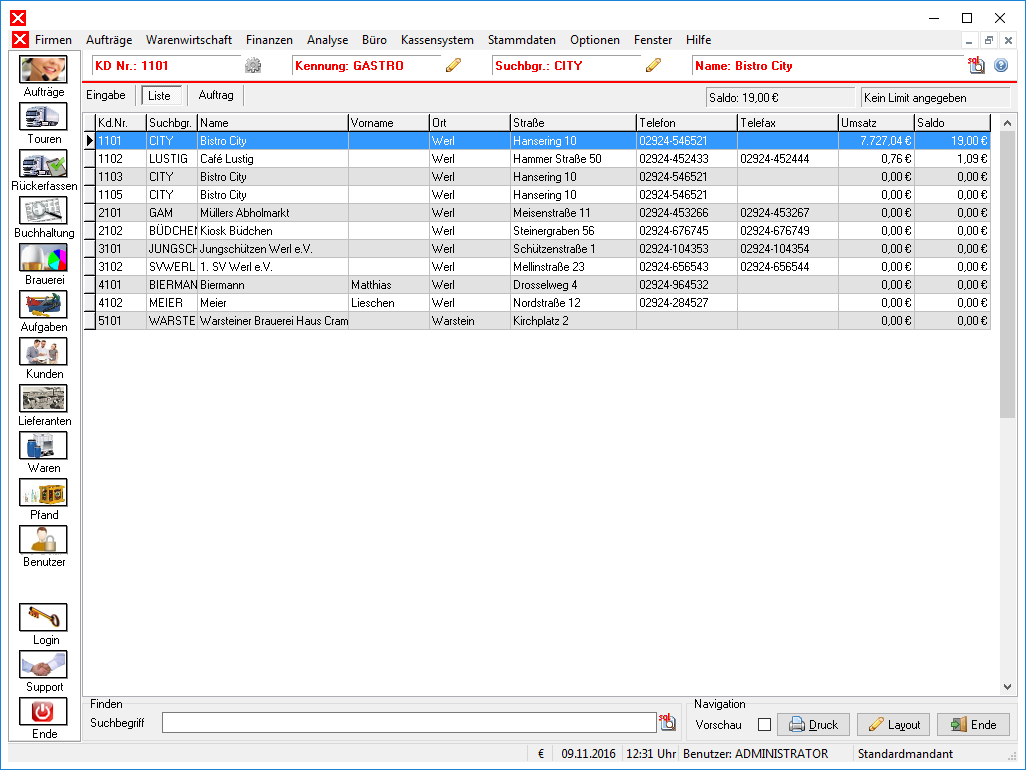
Task: Click the SQL search icon by Suchbegriff
Action: [667, 722]
